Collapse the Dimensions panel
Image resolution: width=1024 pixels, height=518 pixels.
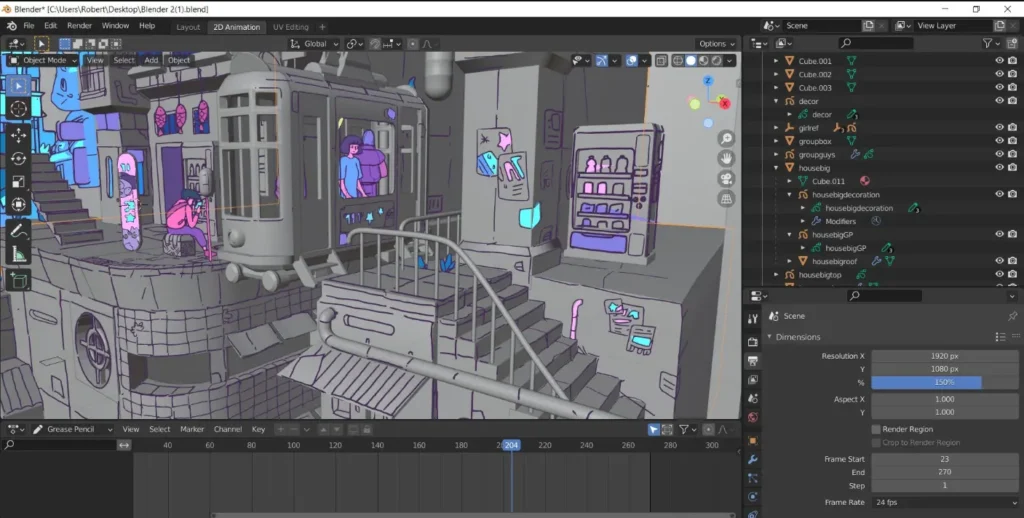point(769,337)
